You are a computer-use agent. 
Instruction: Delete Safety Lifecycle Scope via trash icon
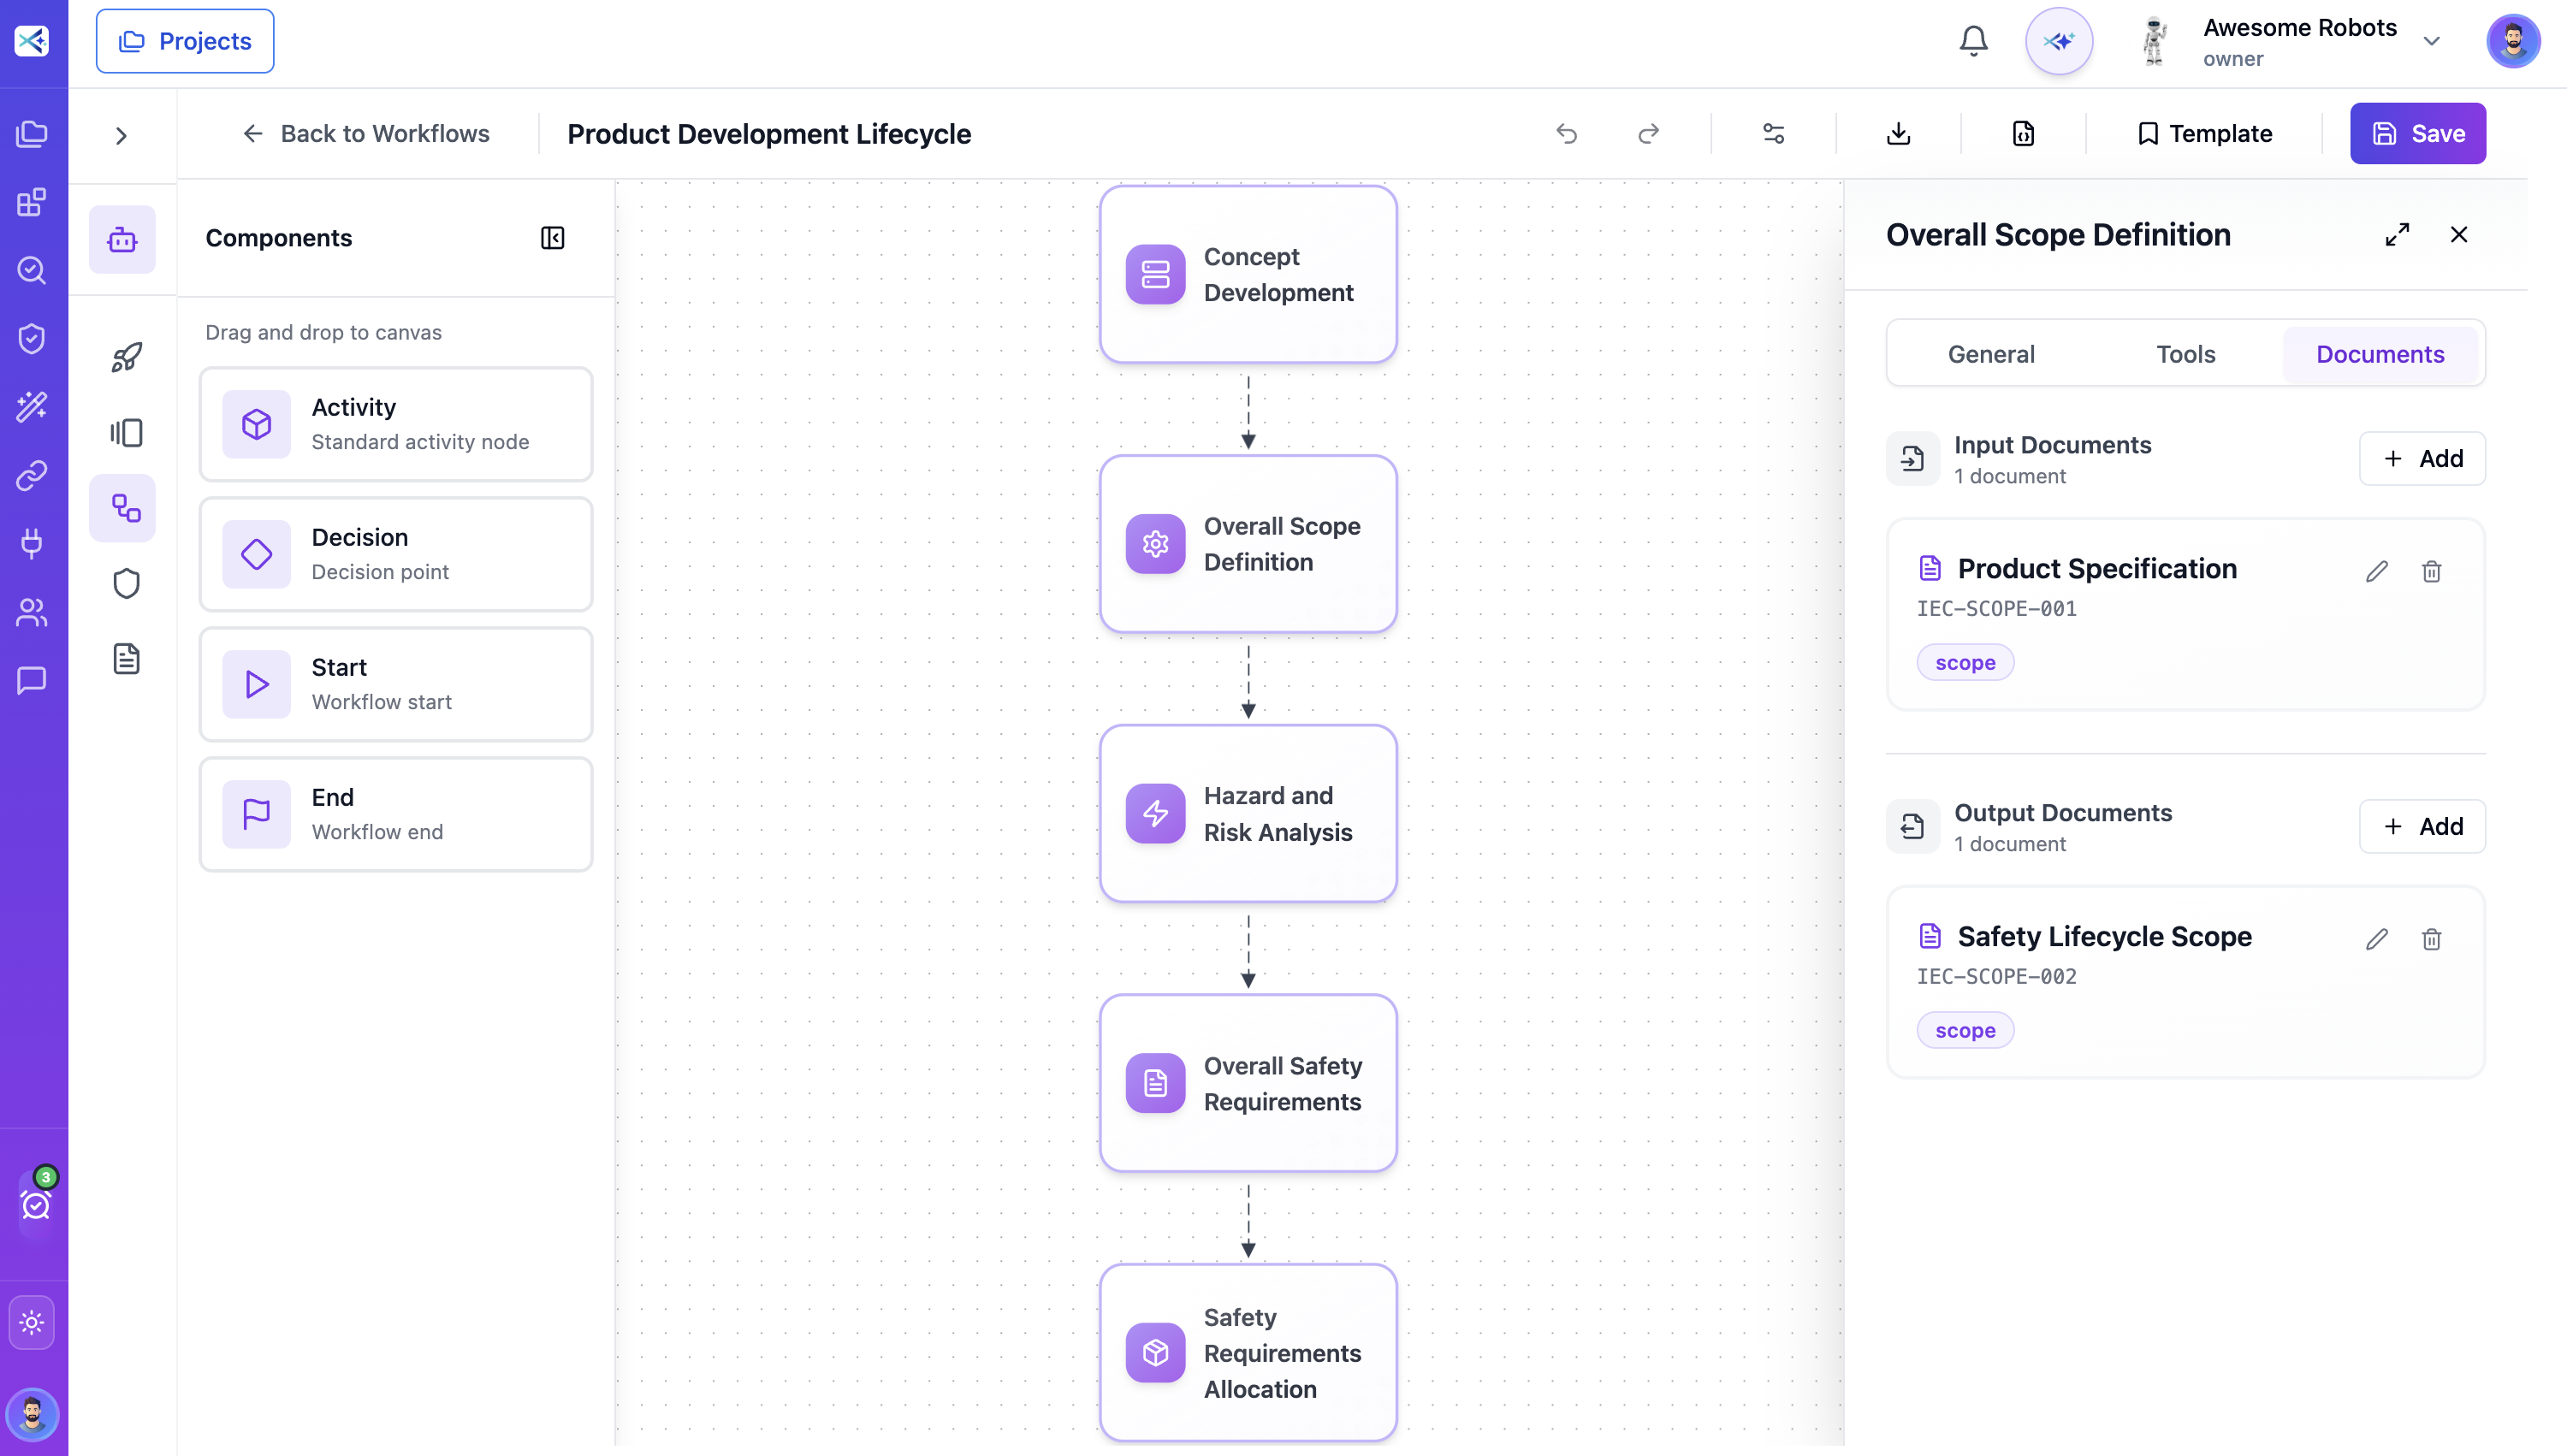2431,939
